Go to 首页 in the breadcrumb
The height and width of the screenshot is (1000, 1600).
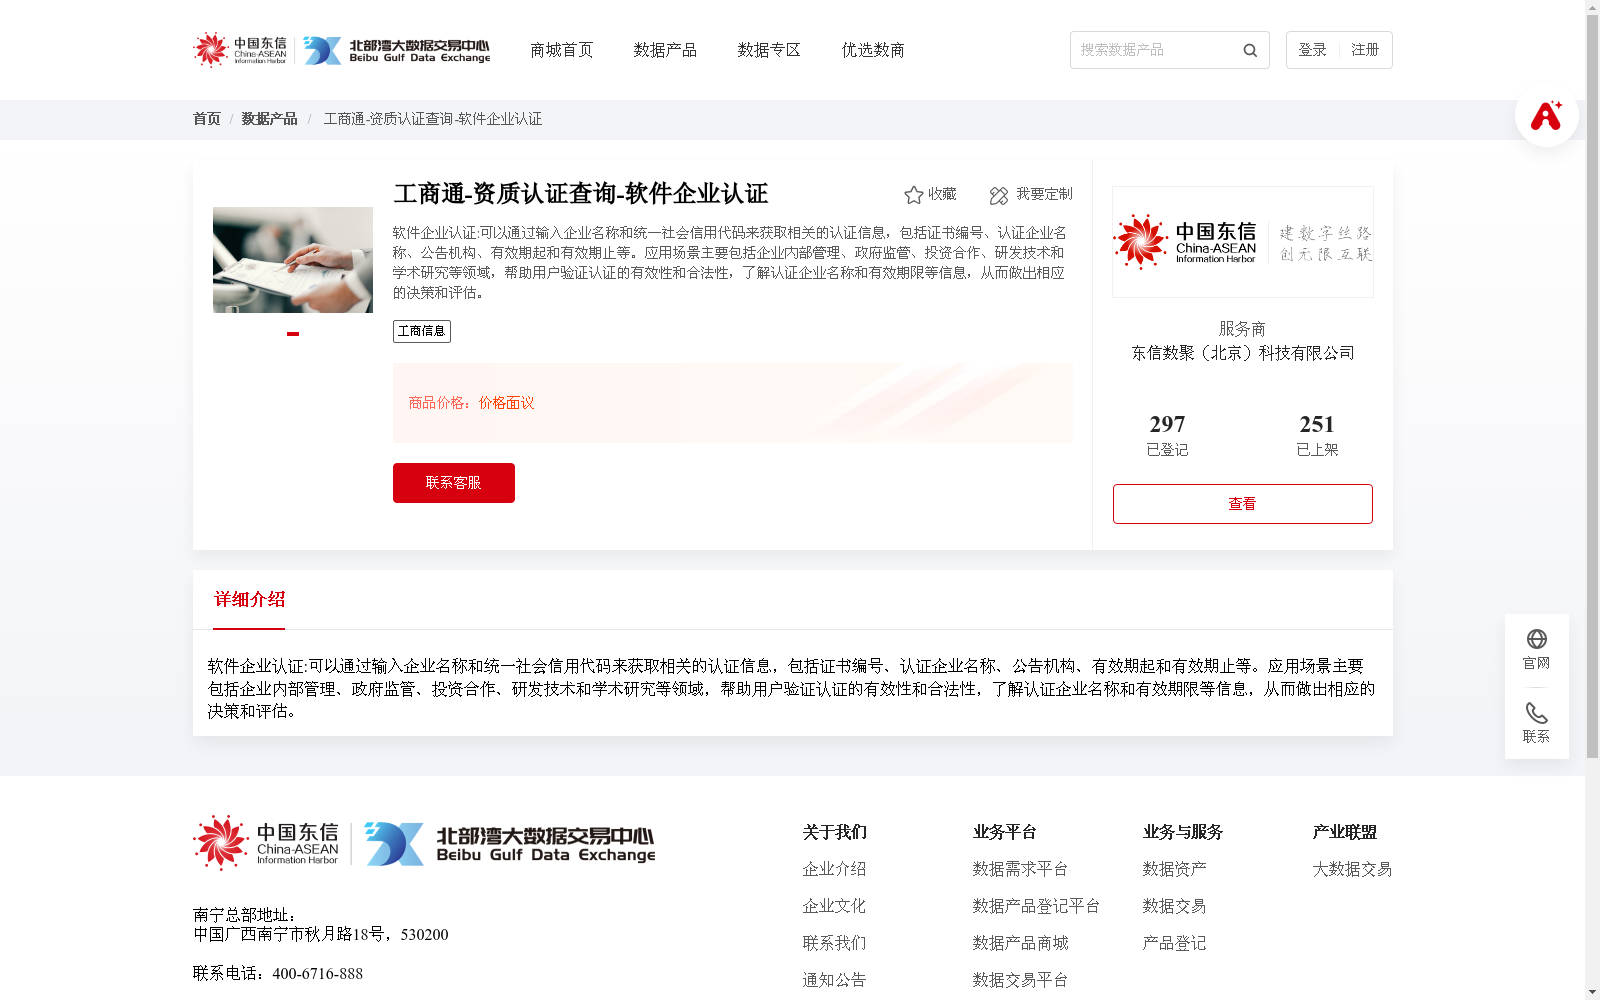(207, 119)
